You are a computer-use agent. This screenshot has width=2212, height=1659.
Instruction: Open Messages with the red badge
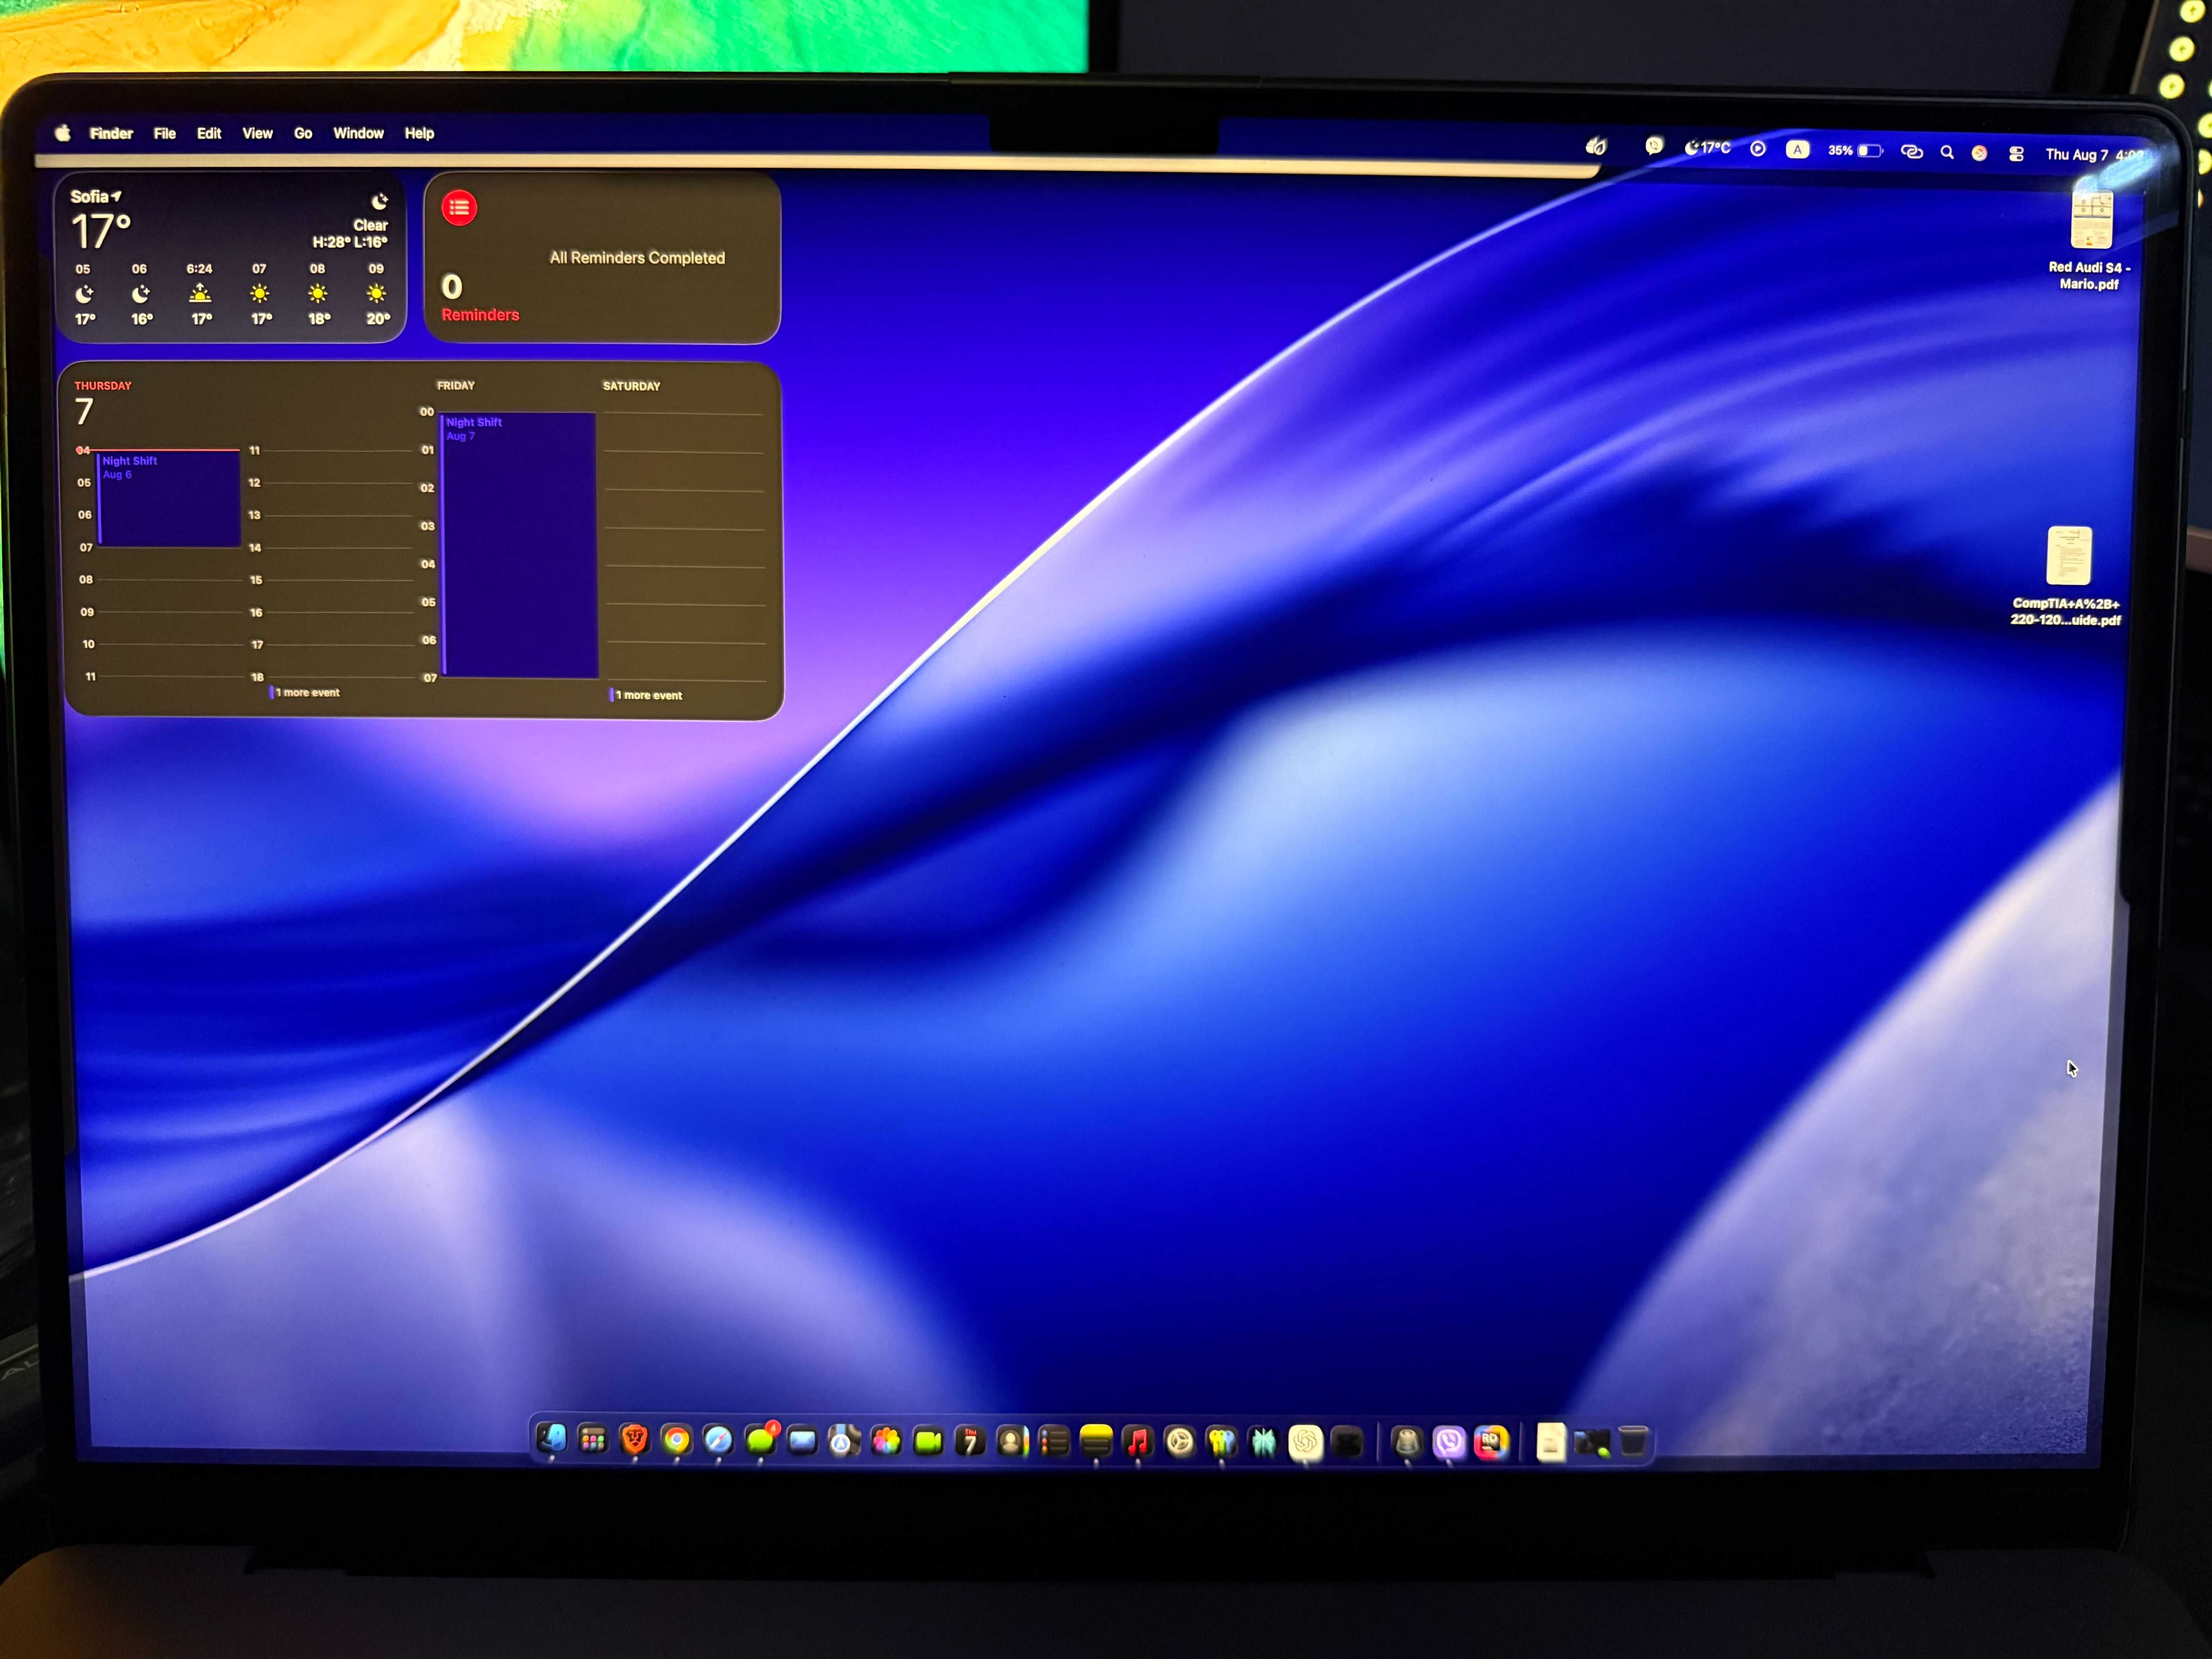pyautogui.click(x=761, y=1440)
